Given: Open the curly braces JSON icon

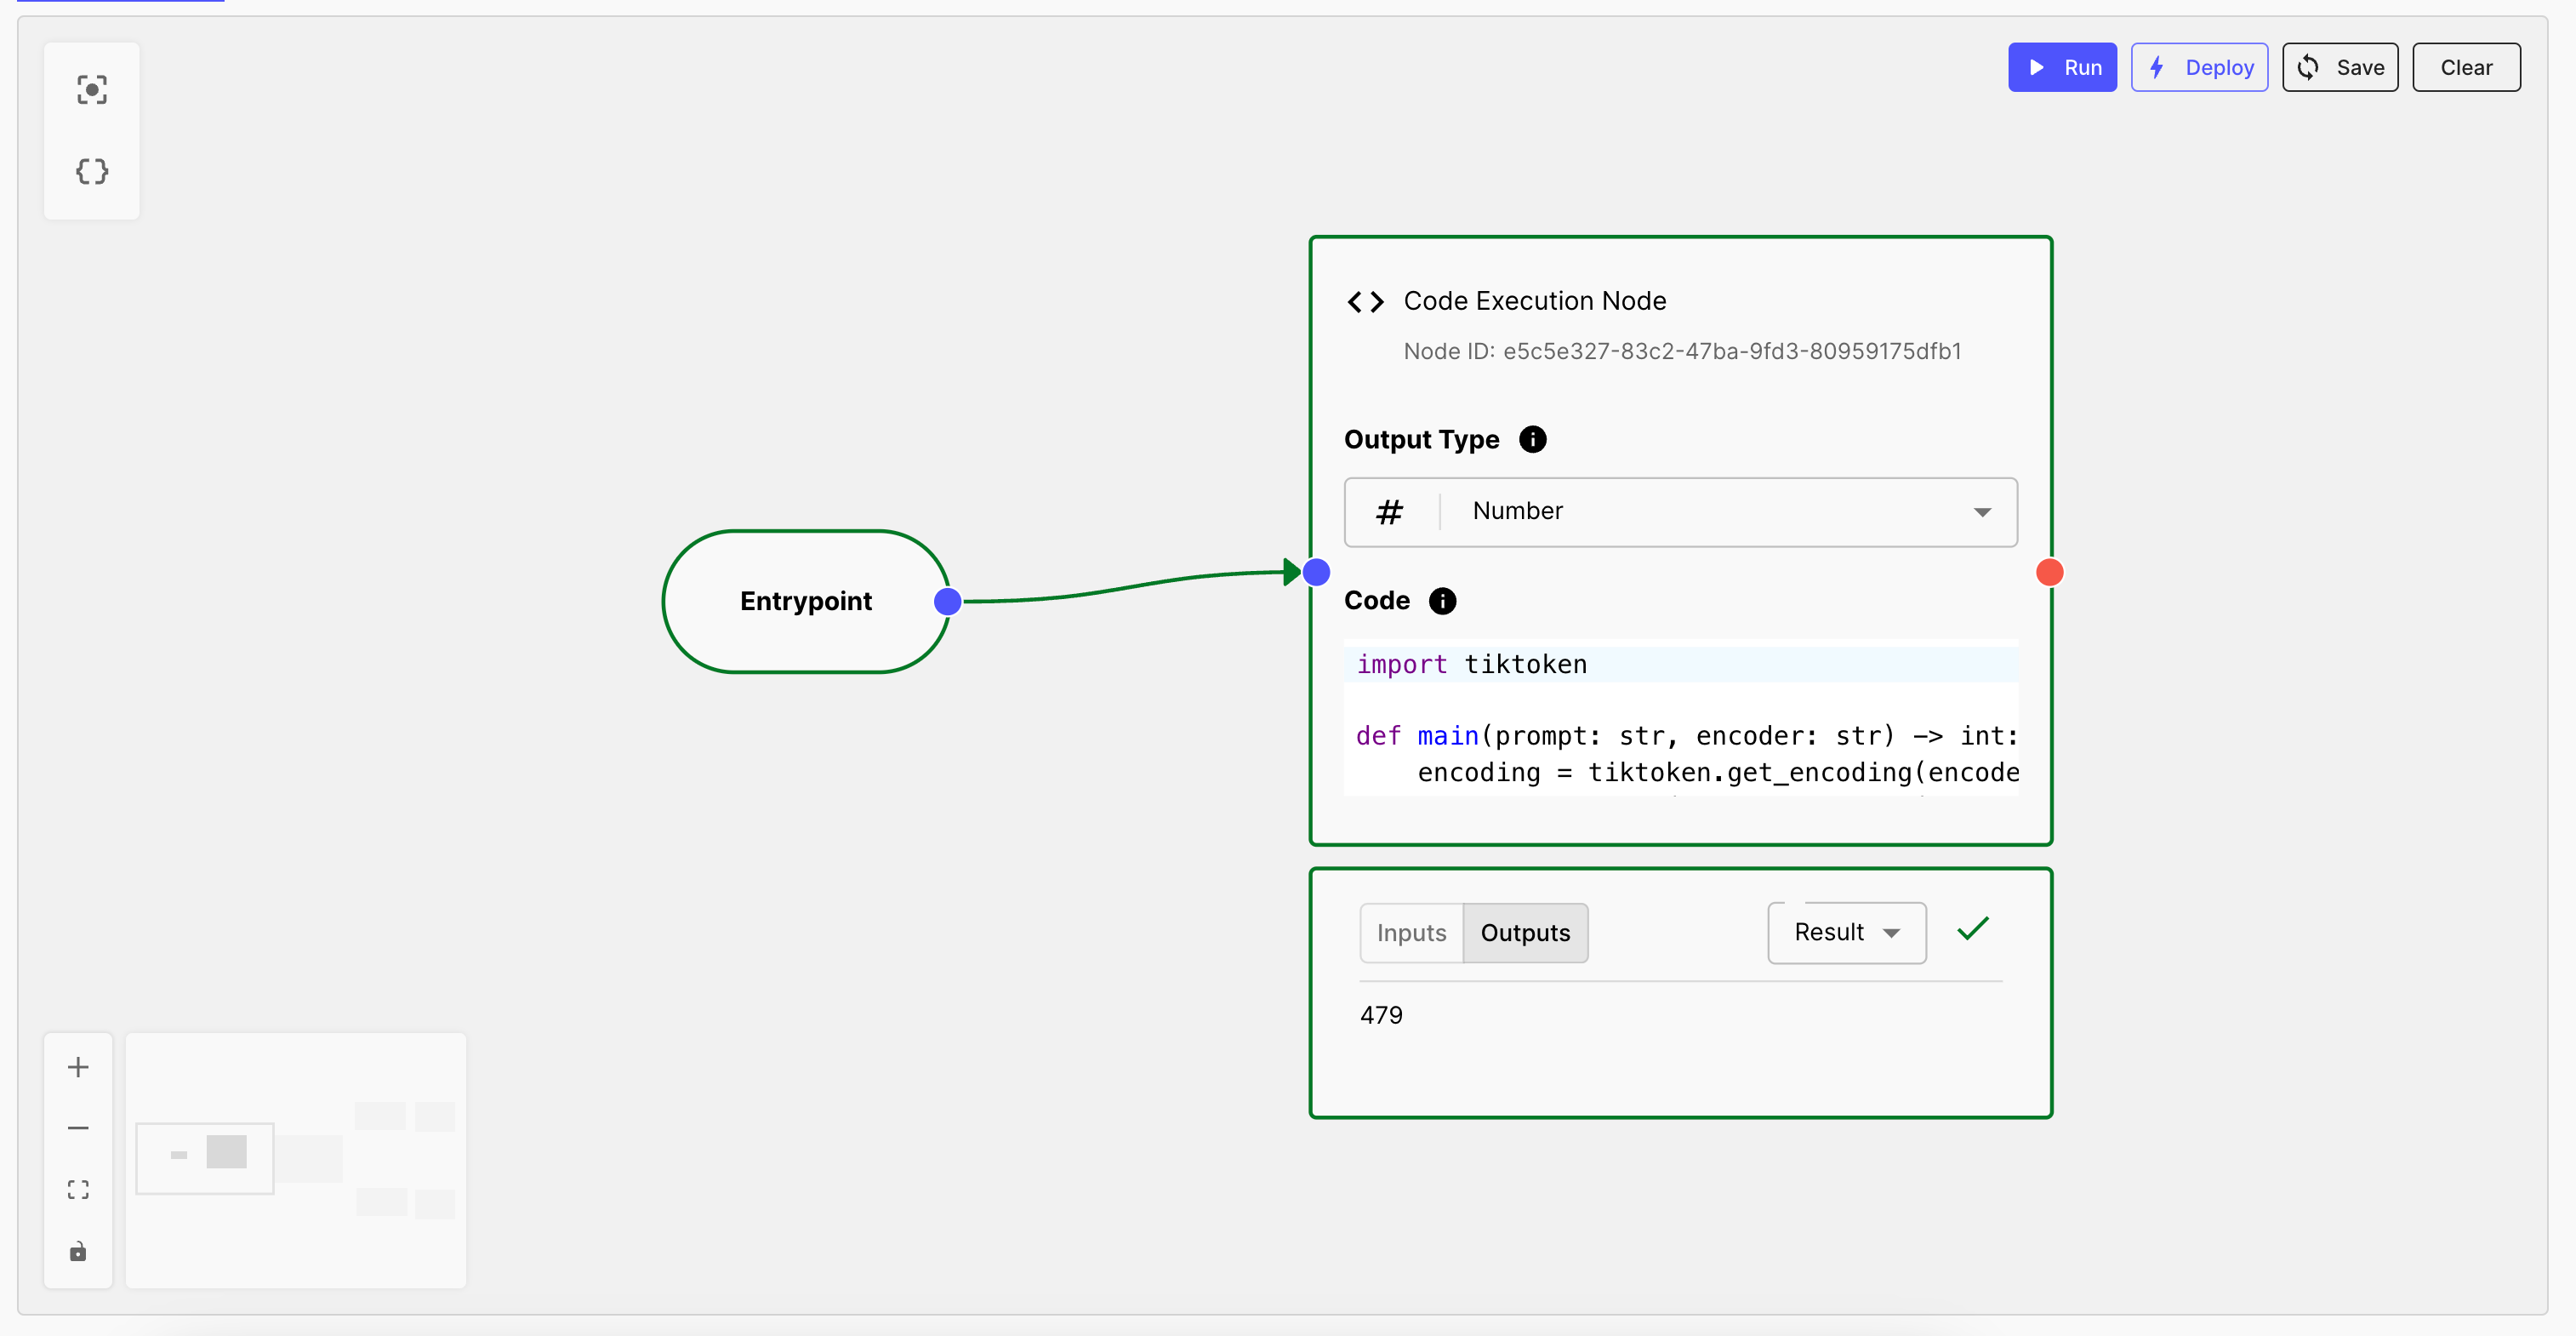Looking at the screenshot, I should coord(92,171).
